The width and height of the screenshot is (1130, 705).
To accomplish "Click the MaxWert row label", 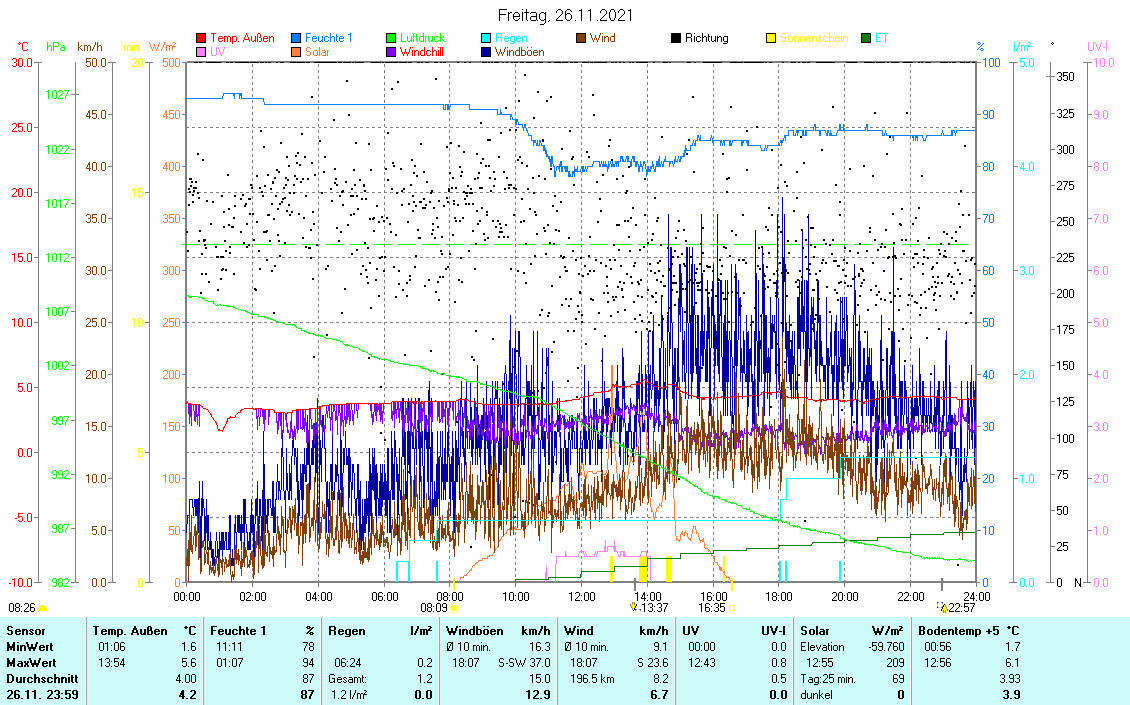I will pos(31,663).
